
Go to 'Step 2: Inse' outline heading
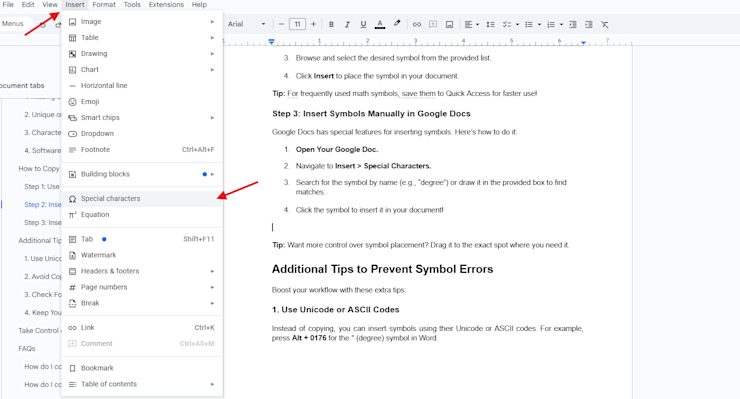(x=42, y=204)
